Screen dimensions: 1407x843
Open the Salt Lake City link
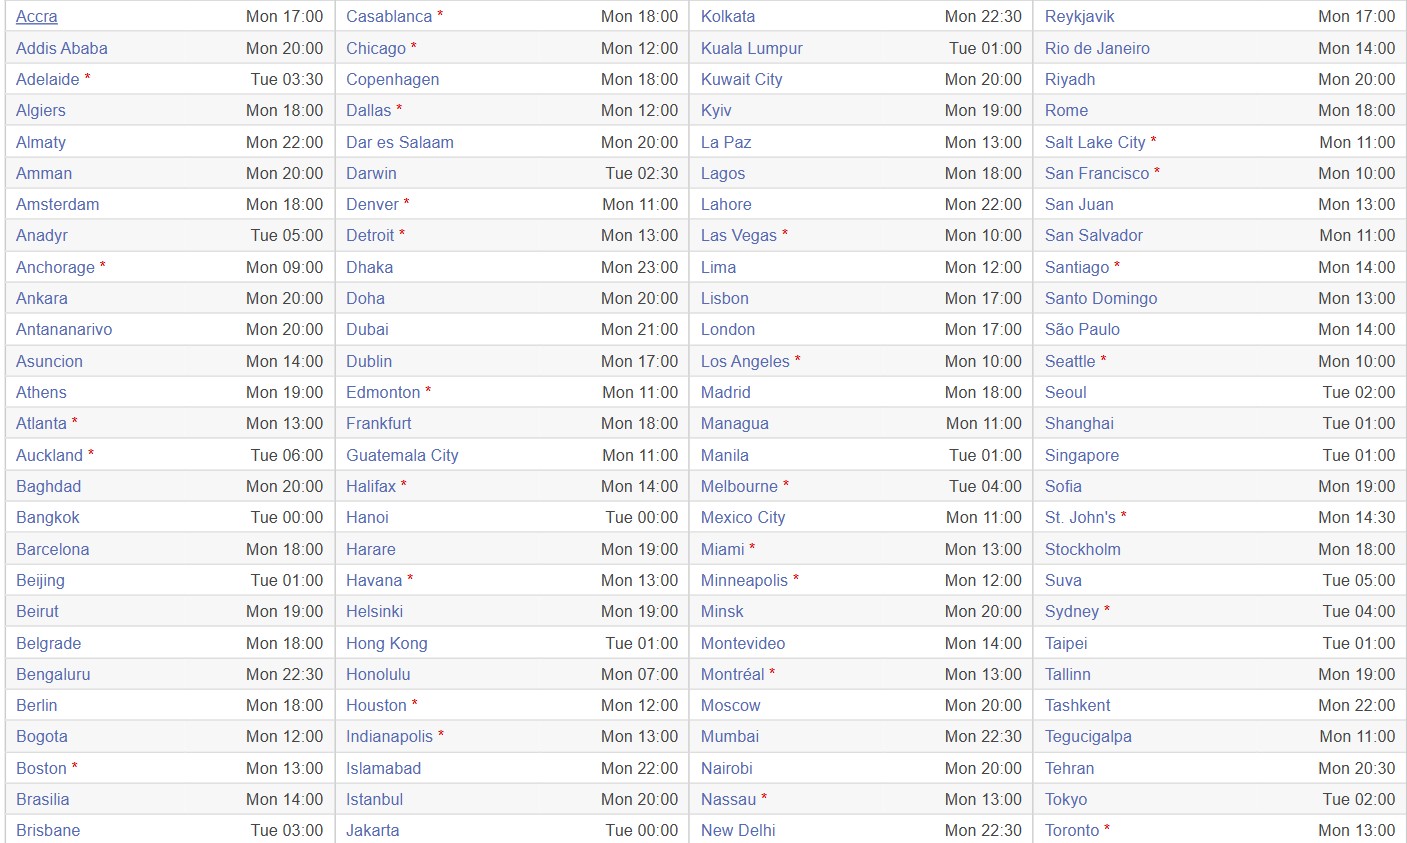(x=1095, y=142)
